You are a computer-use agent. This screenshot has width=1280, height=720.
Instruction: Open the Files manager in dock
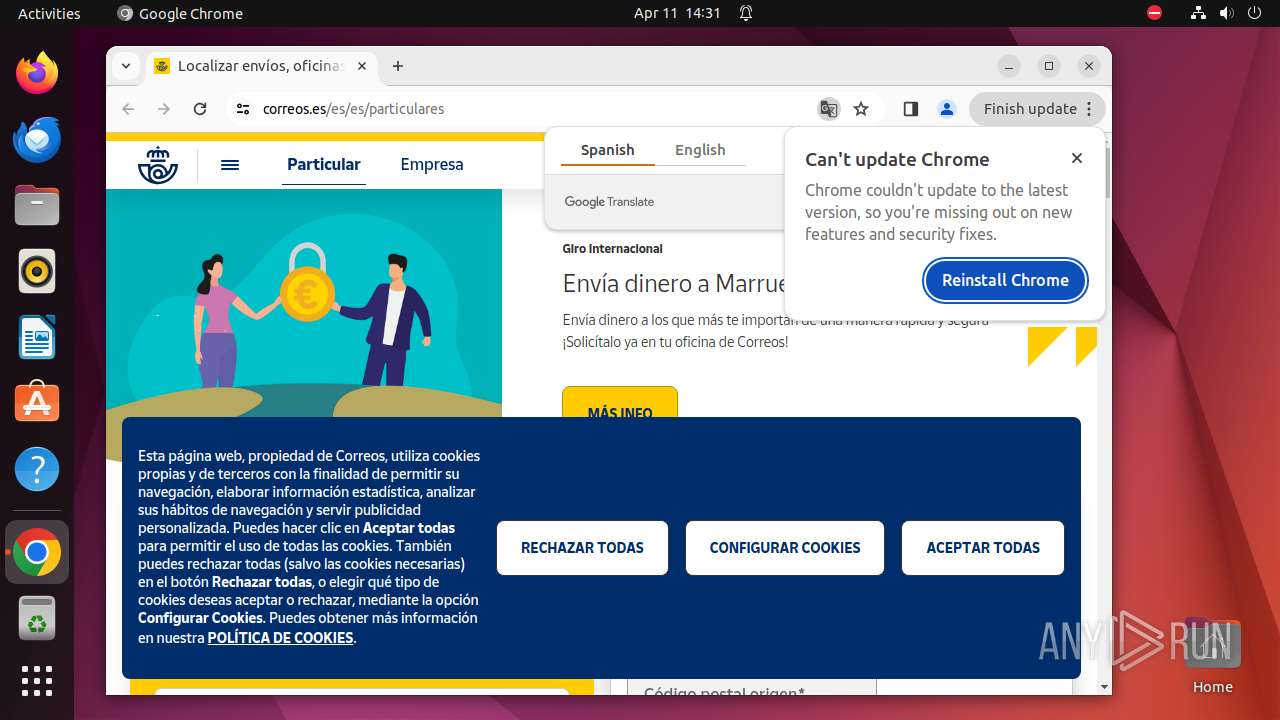(x=37, y=205)
